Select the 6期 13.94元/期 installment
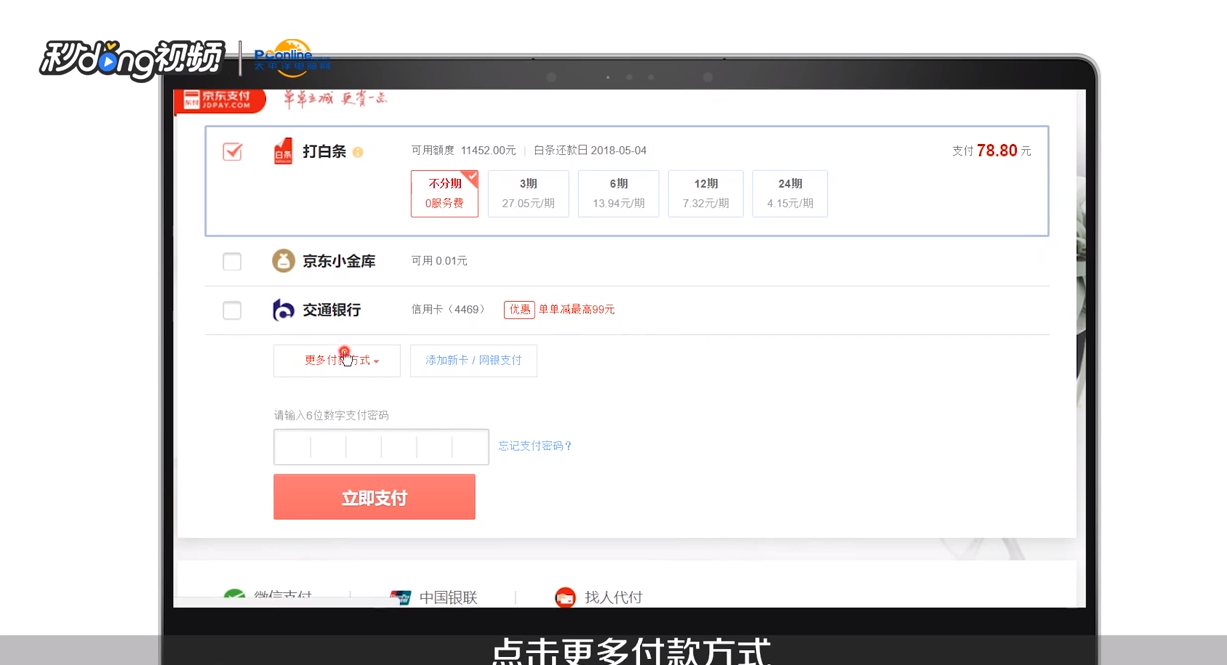 click(619, 193)
